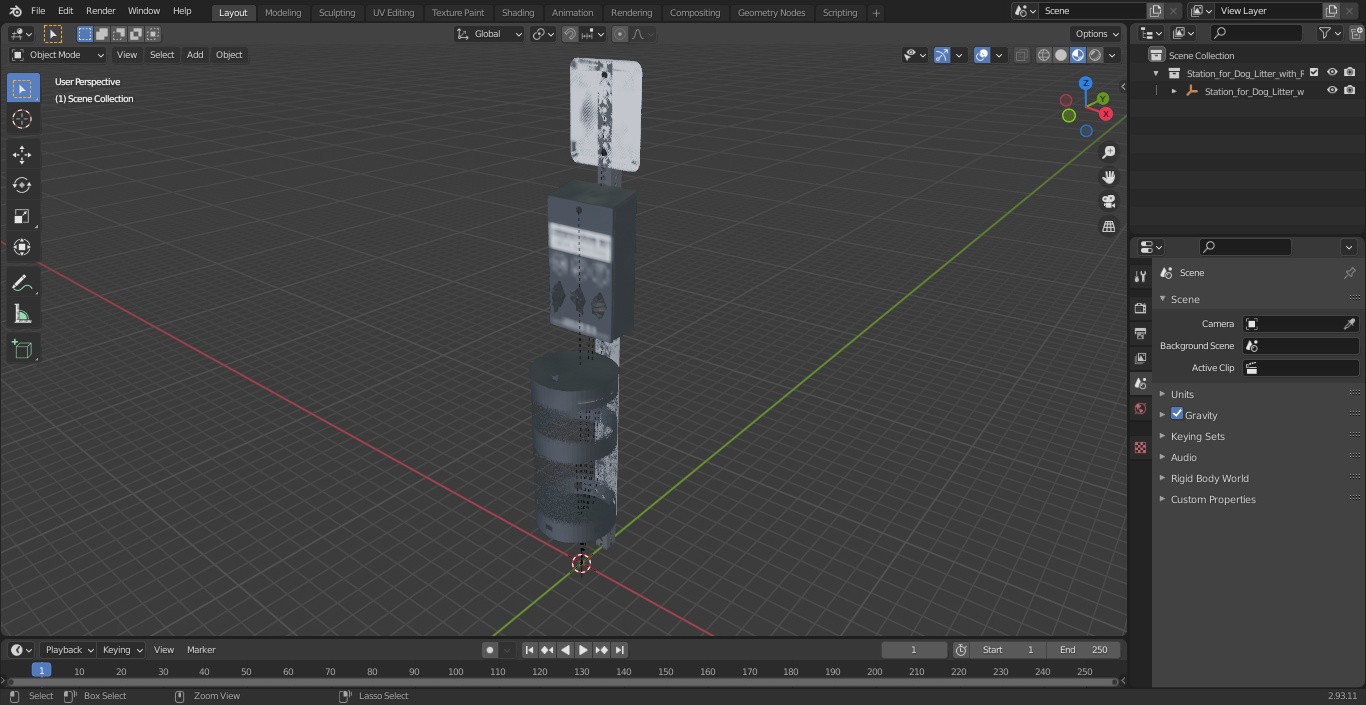Open the World properties tab
The width and height of the screenshot is (1366, 705).
coord(1140,408)
